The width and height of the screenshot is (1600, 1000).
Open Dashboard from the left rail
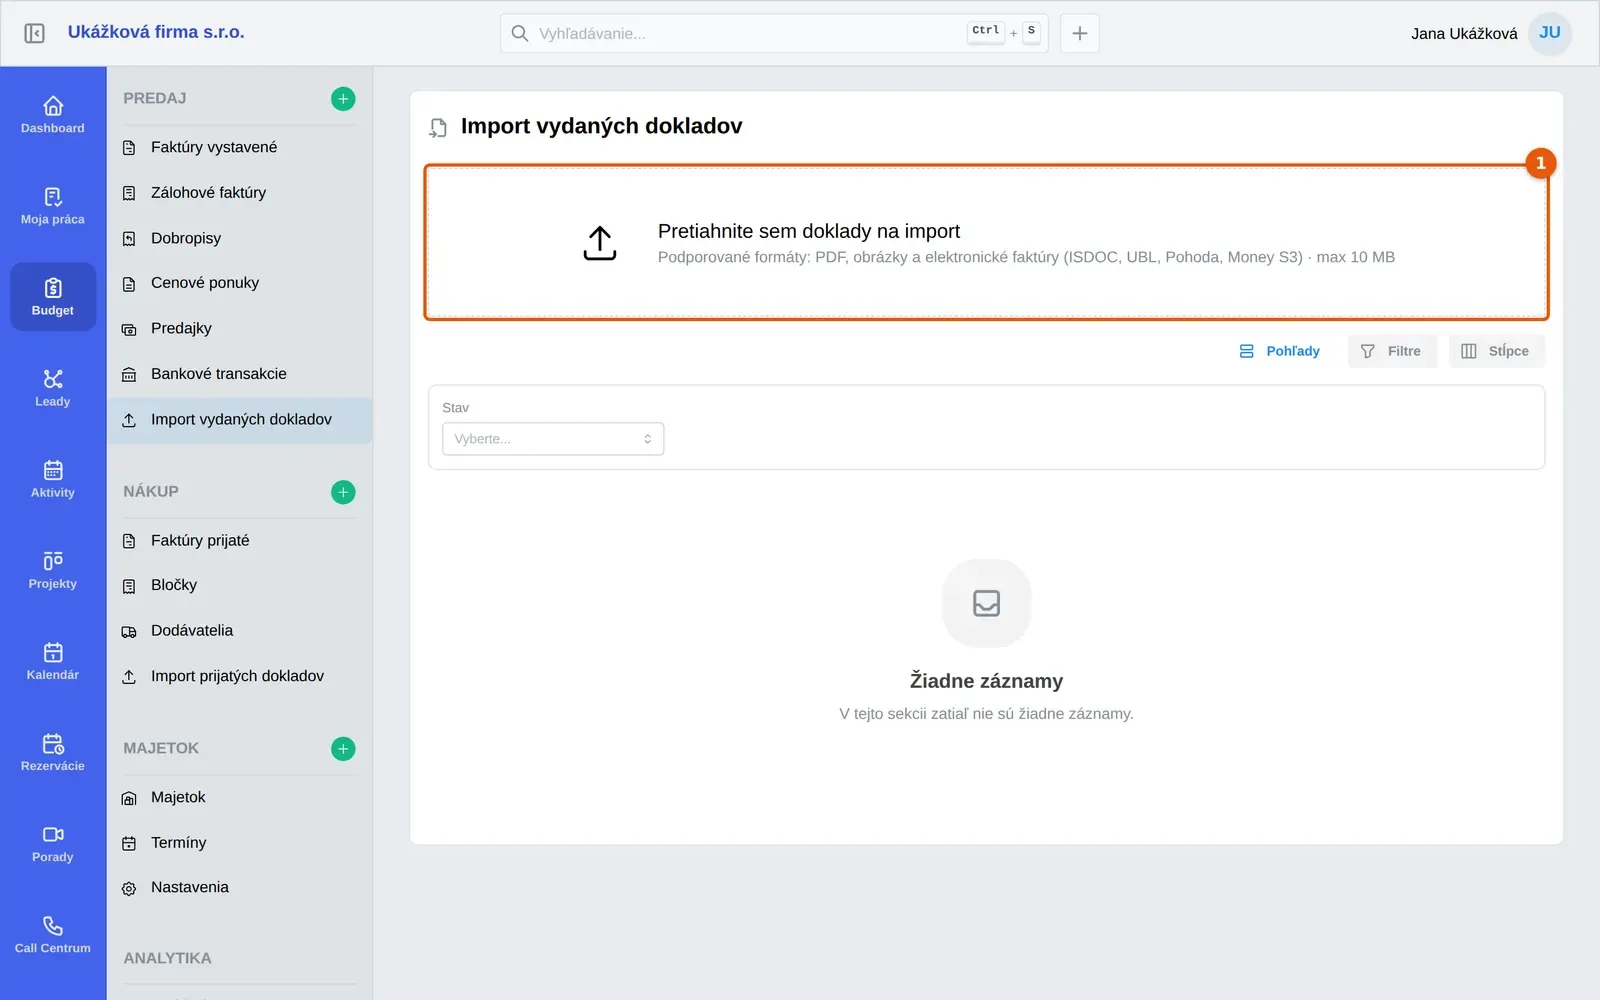[x=53, y=115]
